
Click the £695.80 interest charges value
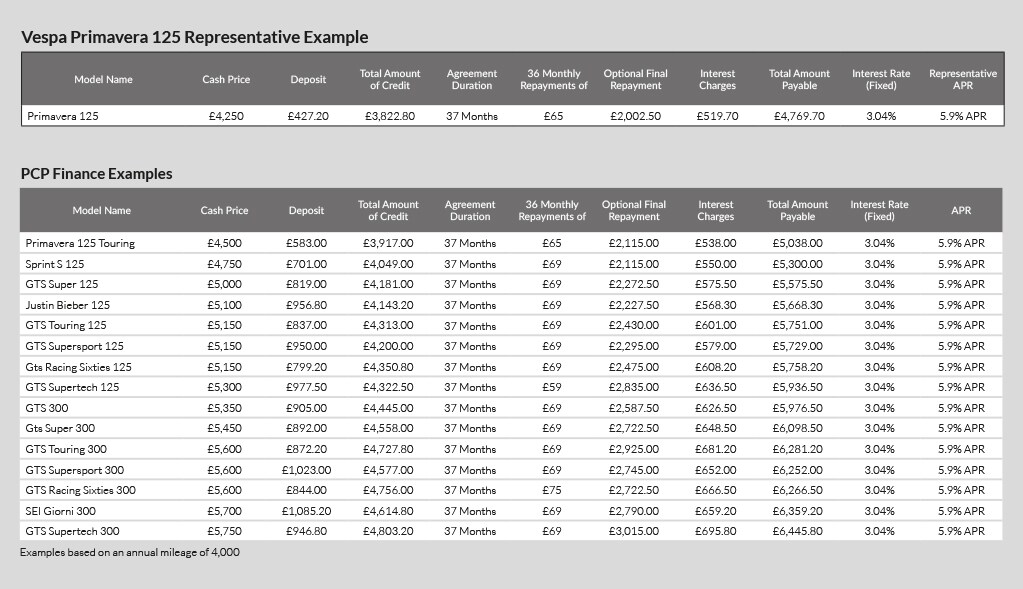(x=715, y=531)
